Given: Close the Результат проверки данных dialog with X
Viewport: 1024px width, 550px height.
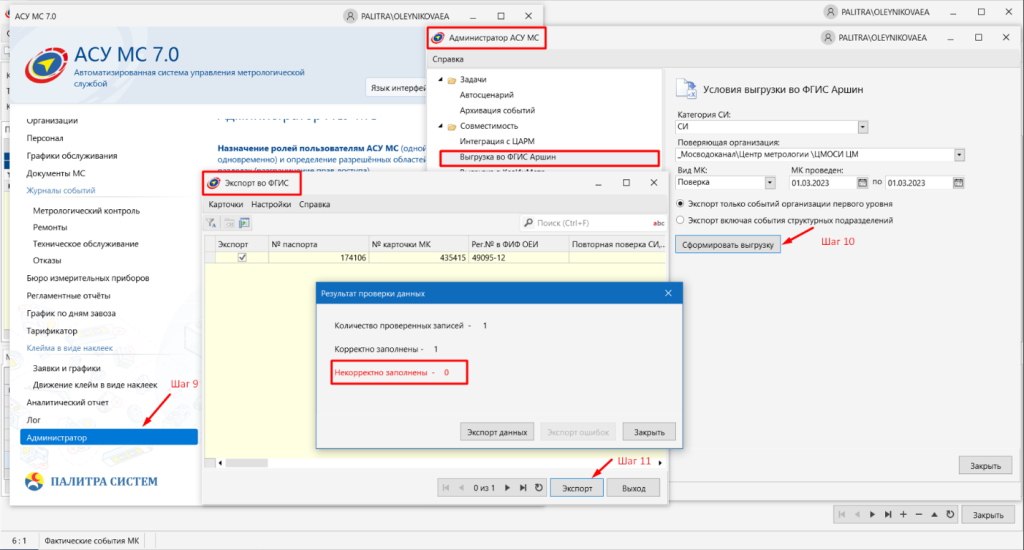Looking at the screenshot, I should click(x=668, y=293).
